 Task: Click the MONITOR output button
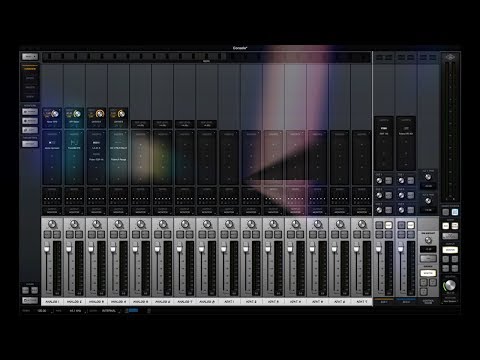450,250
